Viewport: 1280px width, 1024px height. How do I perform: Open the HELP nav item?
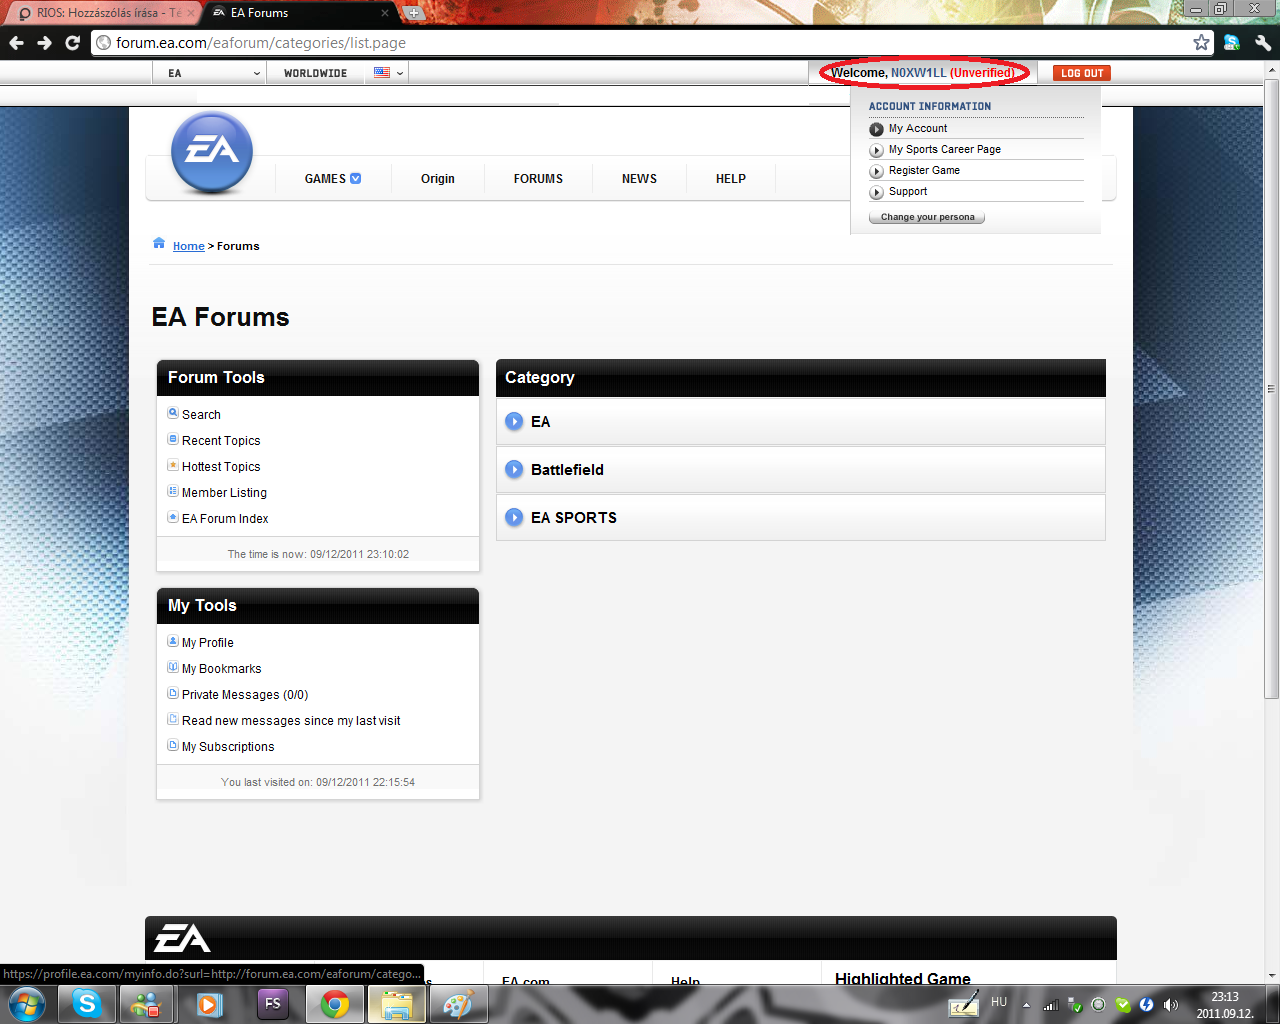coord(731,179)
